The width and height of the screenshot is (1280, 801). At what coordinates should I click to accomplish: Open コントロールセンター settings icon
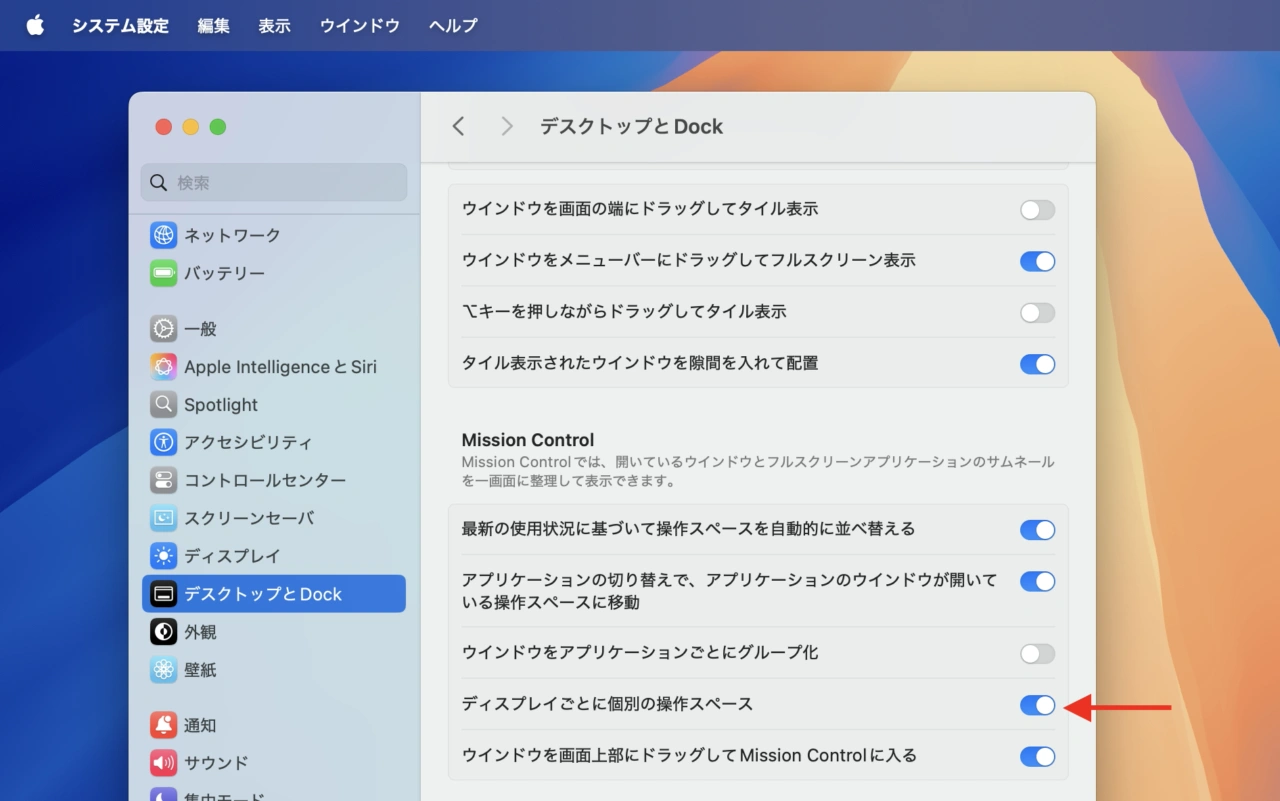164,480
